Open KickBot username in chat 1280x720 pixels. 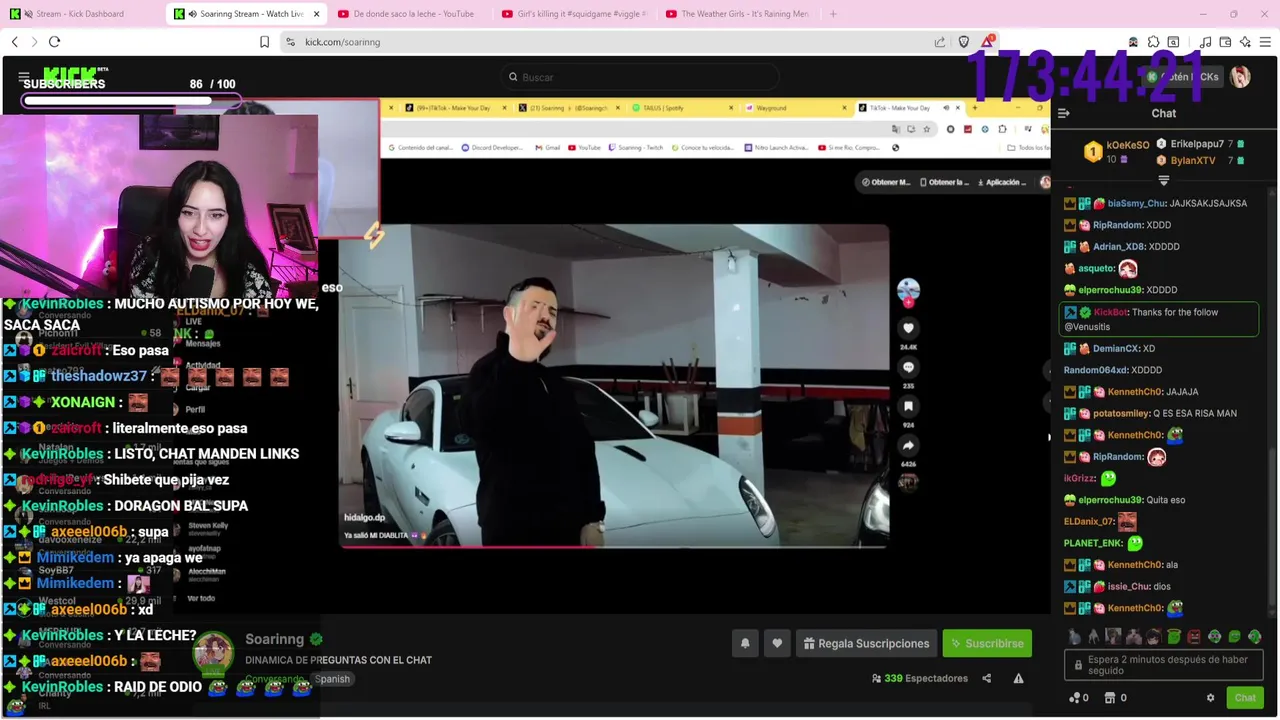click(x=1112, y=312)
